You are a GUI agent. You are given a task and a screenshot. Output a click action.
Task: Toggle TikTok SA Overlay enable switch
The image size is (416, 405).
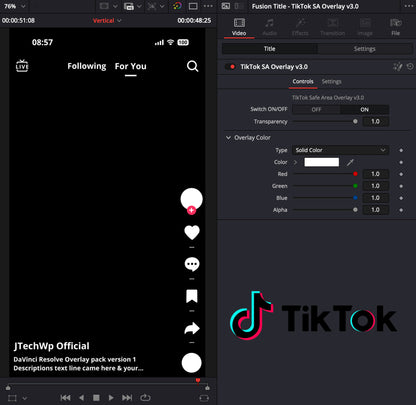pyautogui.click(x=230, y=67)
